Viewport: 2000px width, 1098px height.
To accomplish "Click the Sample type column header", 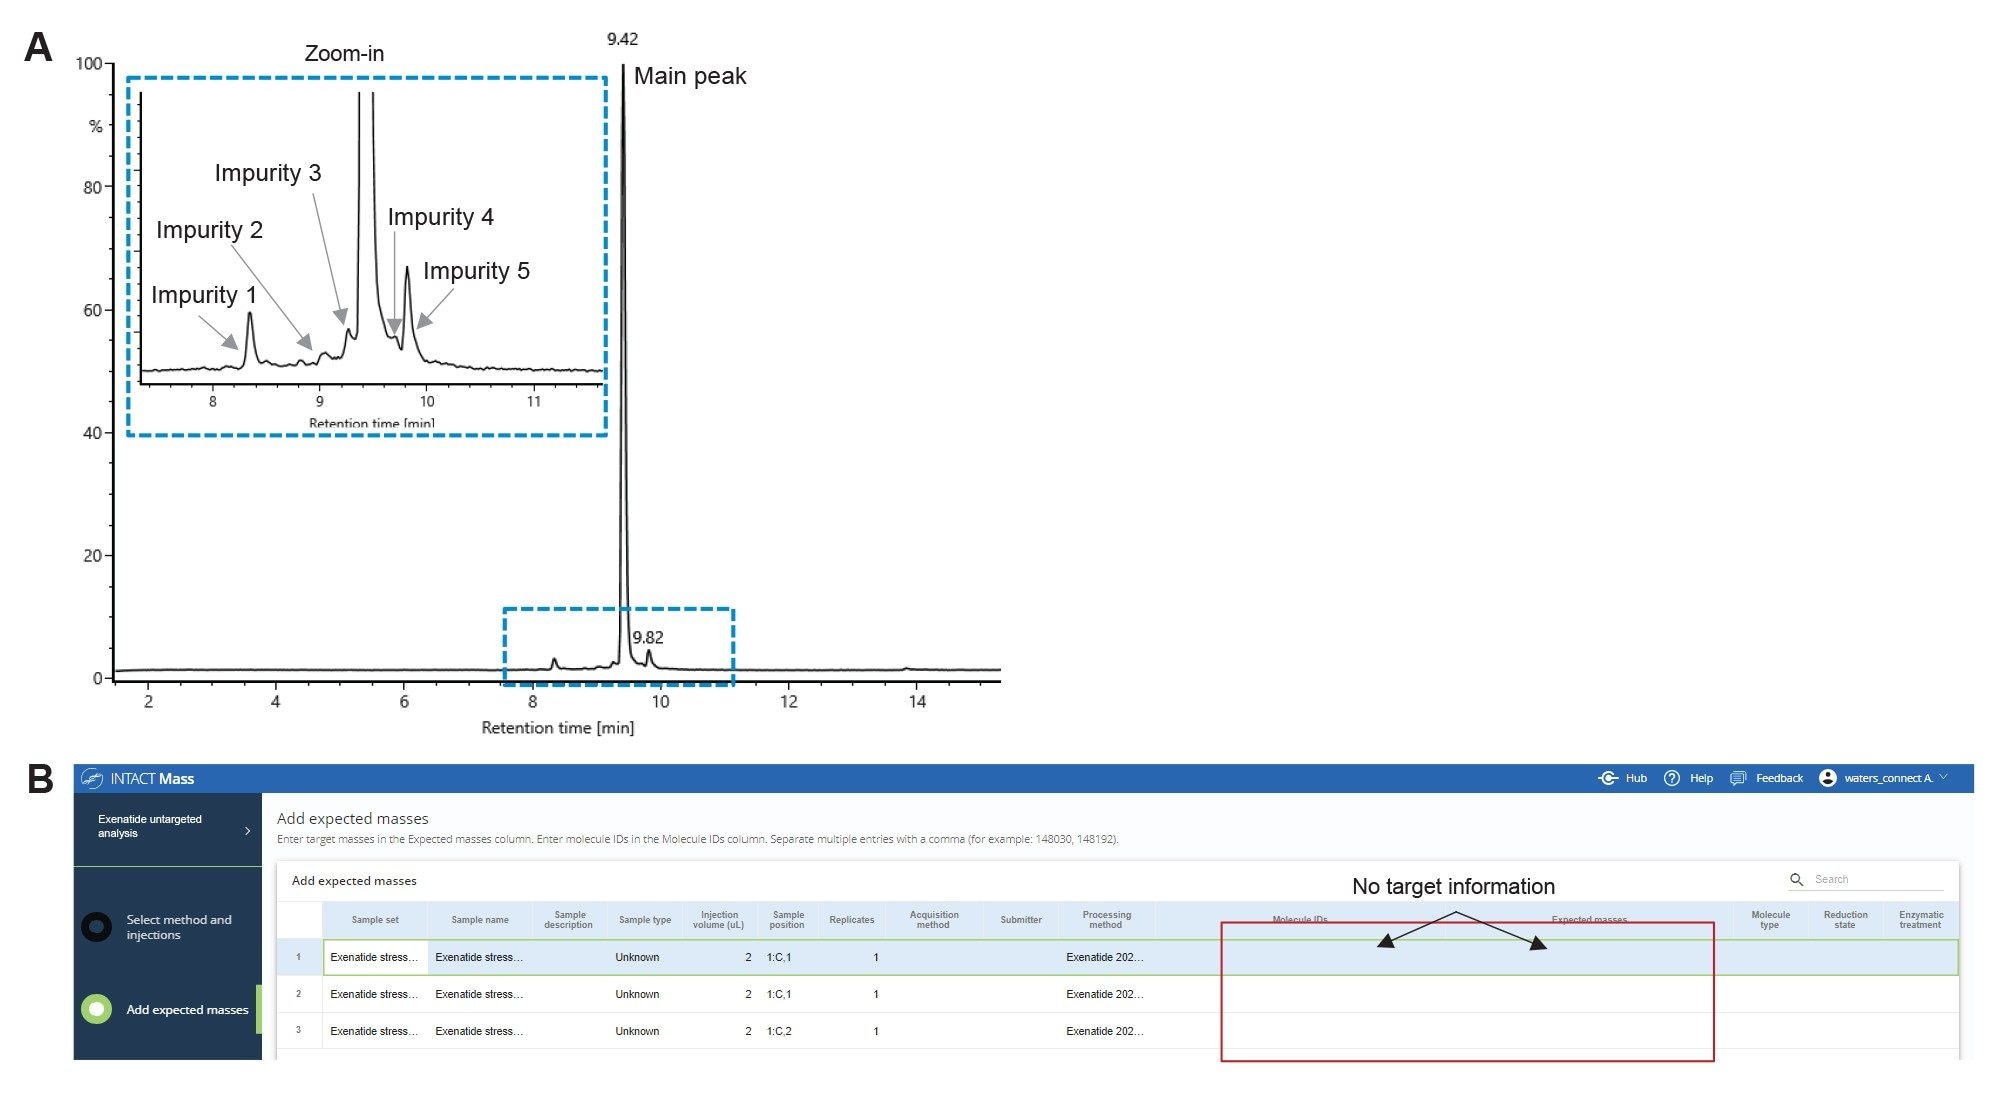I will (645, 920).
